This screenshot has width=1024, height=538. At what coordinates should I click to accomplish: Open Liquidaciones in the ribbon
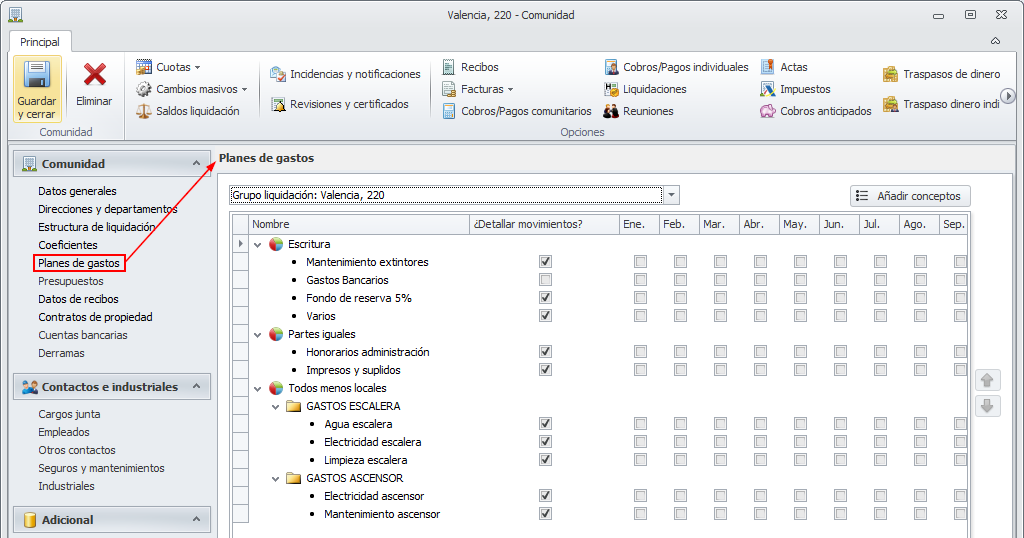click(x=654, y=89)
